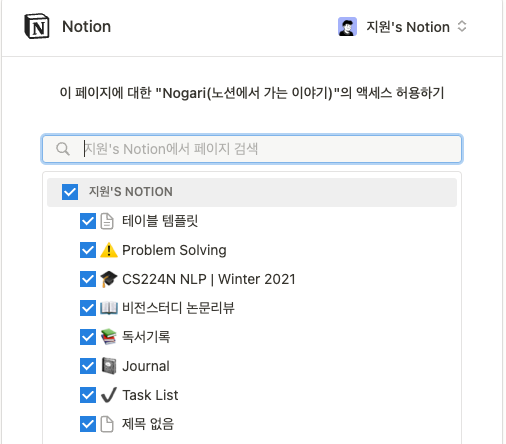Uncheck the Task List checkbox
506x444 pixels.
coord(88,395)
